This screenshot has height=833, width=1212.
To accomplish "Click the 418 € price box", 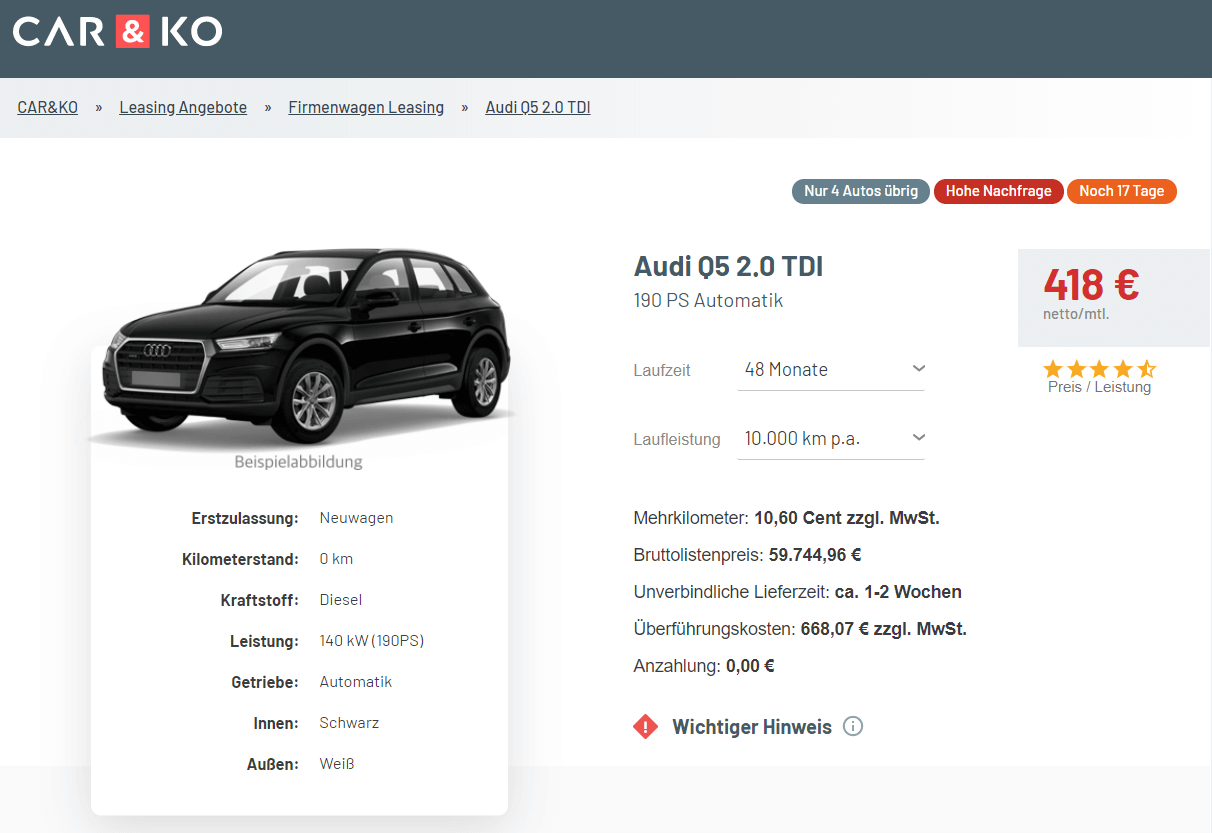I will (1114, 297).
